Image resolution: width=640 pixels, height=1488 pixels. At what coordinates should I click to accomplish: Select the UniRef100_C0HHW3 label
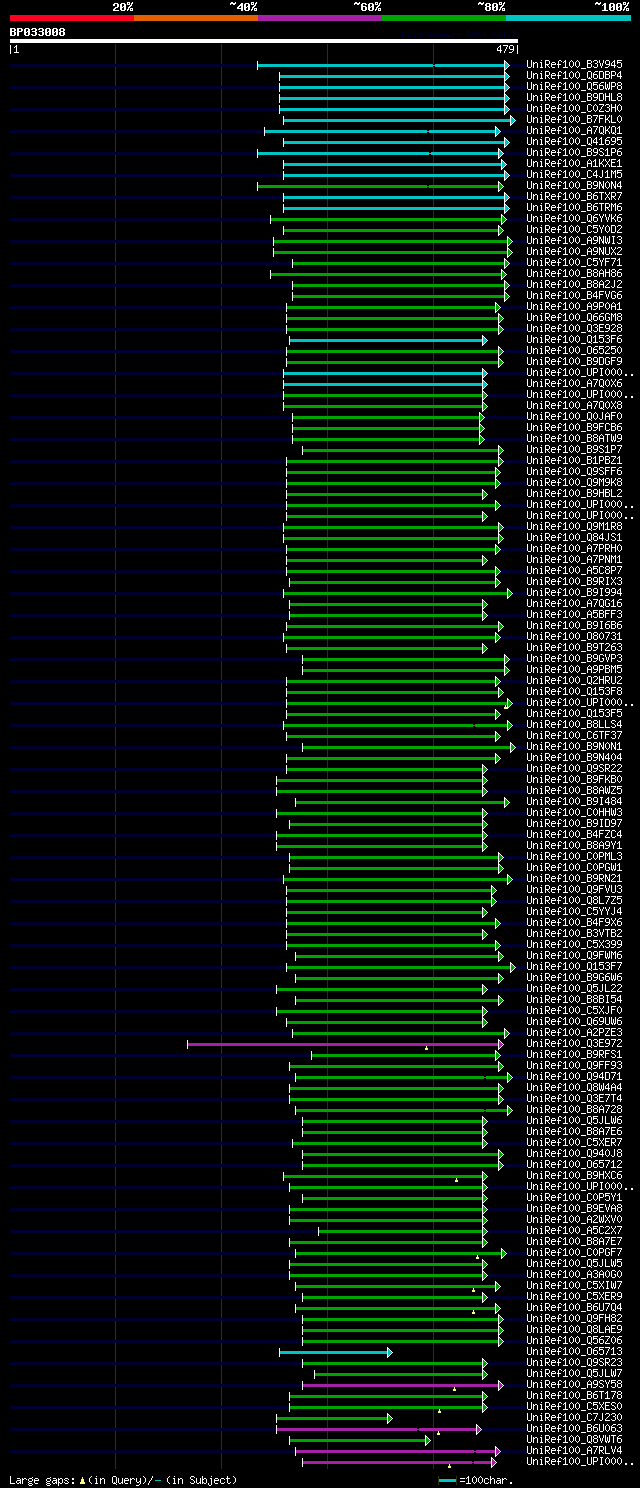click(574, 813)
